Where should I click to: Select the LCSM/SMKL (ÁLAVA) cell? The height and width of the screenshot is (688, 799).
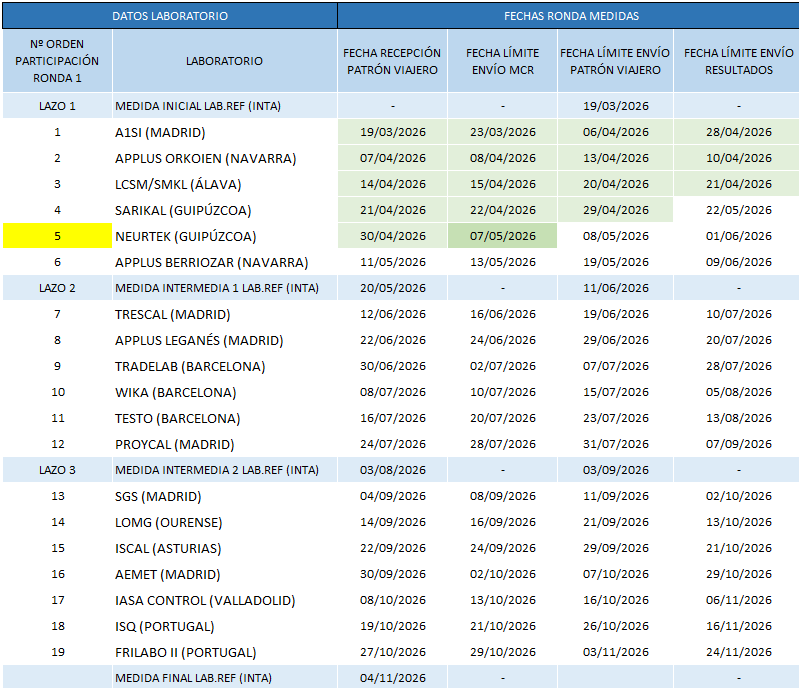224,184
